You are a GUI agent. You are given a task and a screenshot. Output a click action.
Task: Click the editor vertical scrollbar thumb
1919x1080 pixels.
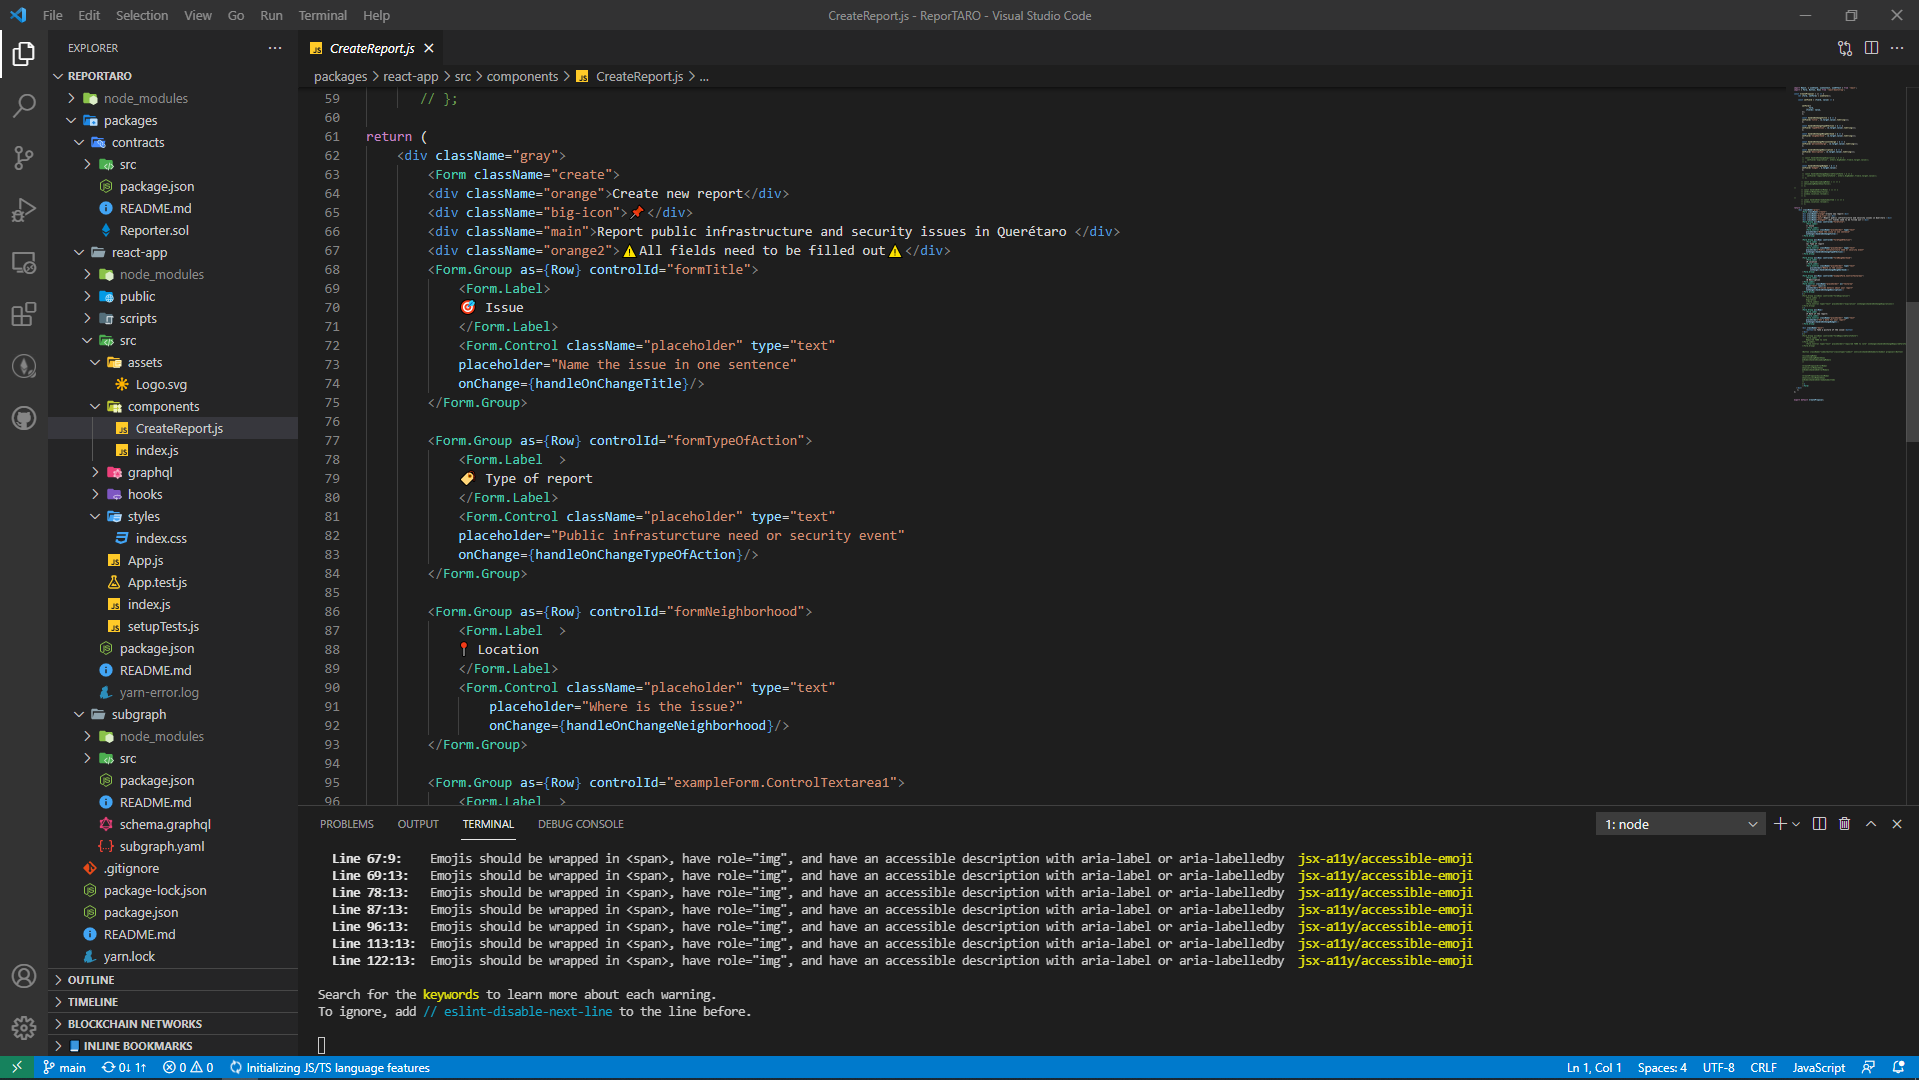coord(1912,372)
